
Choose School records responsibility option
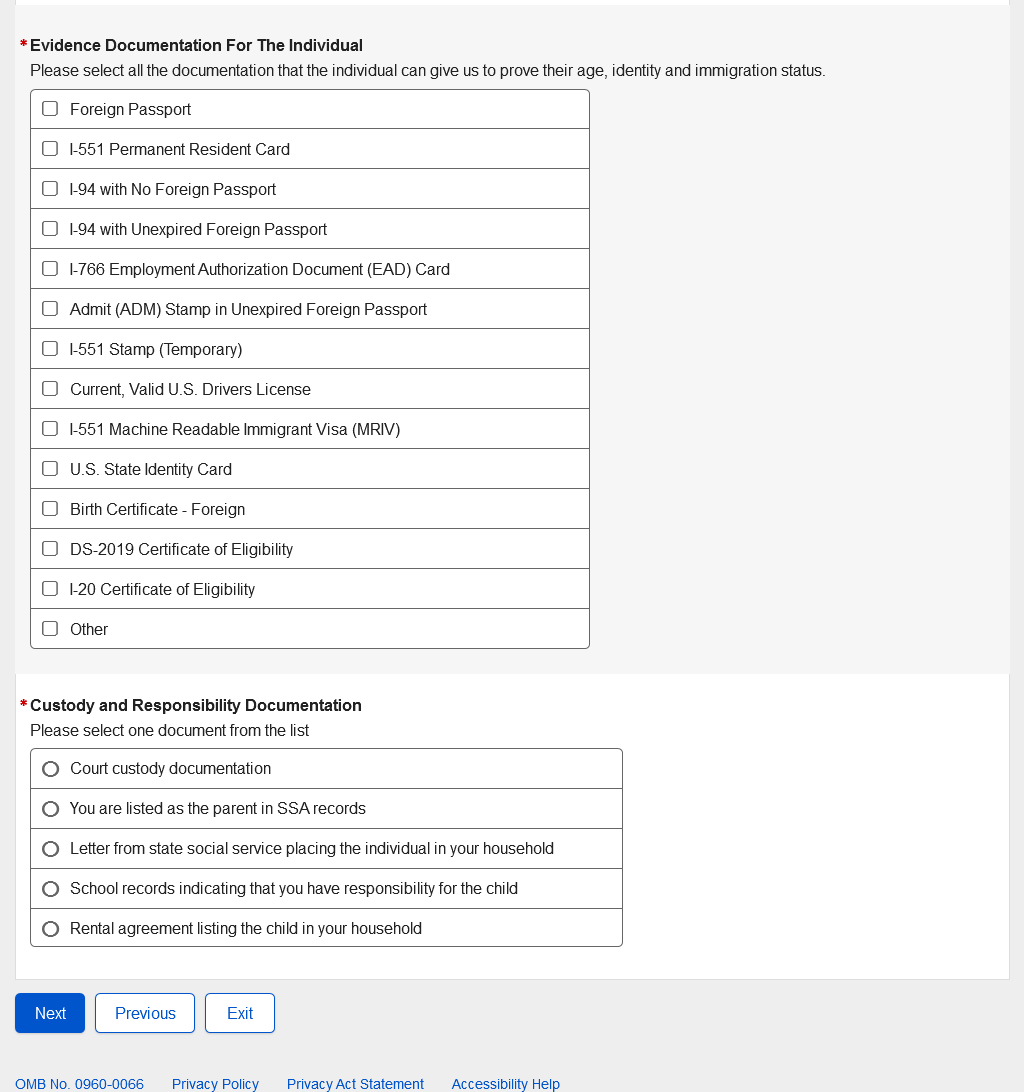tap(51, 889)
